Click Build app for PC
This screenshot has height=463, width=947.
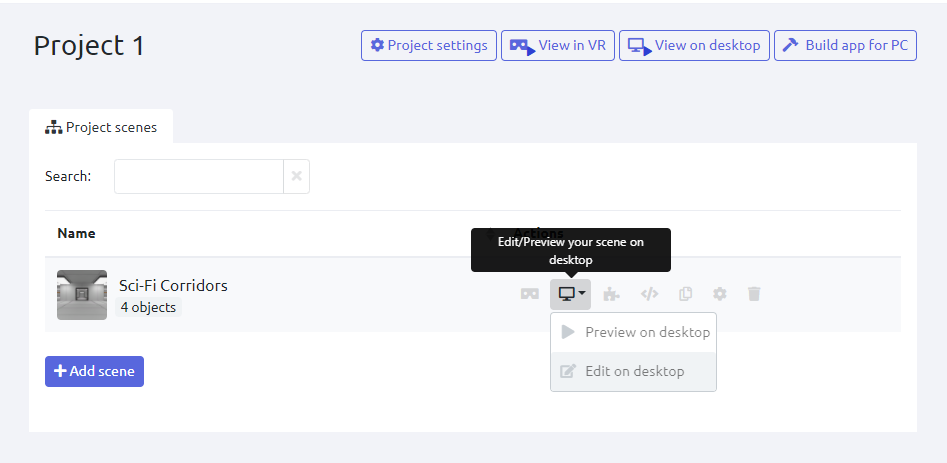(845, 45)
